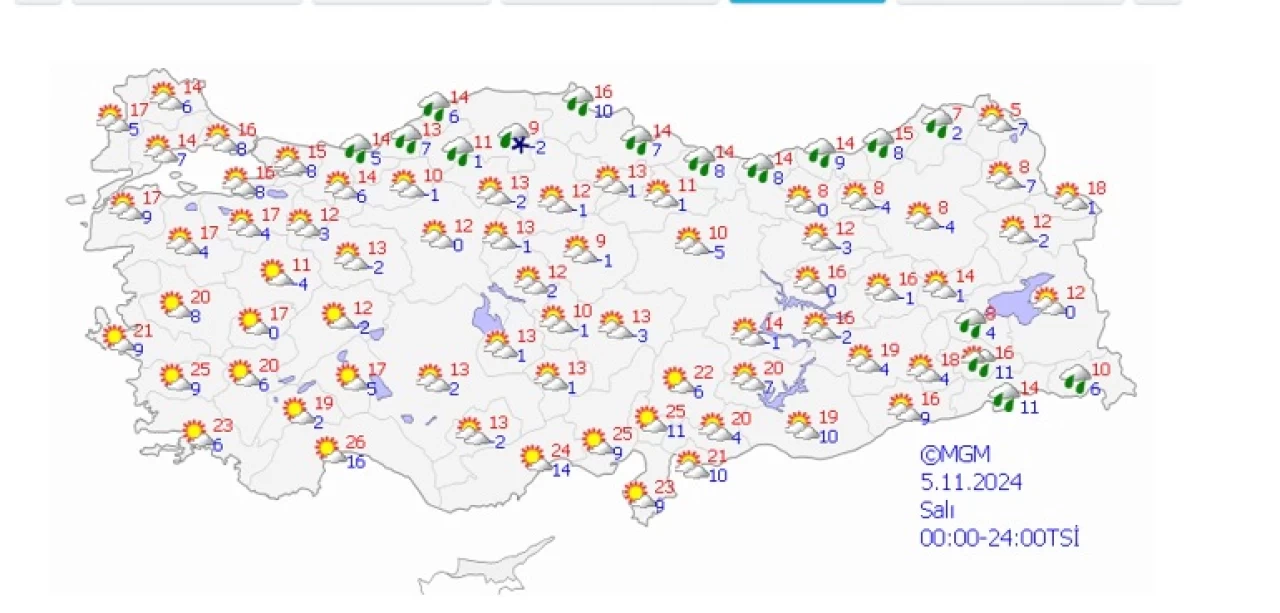Click the snow icon showing 9 and -2
This screenshot has height=613, width=1280.
(x=516, y=140)
